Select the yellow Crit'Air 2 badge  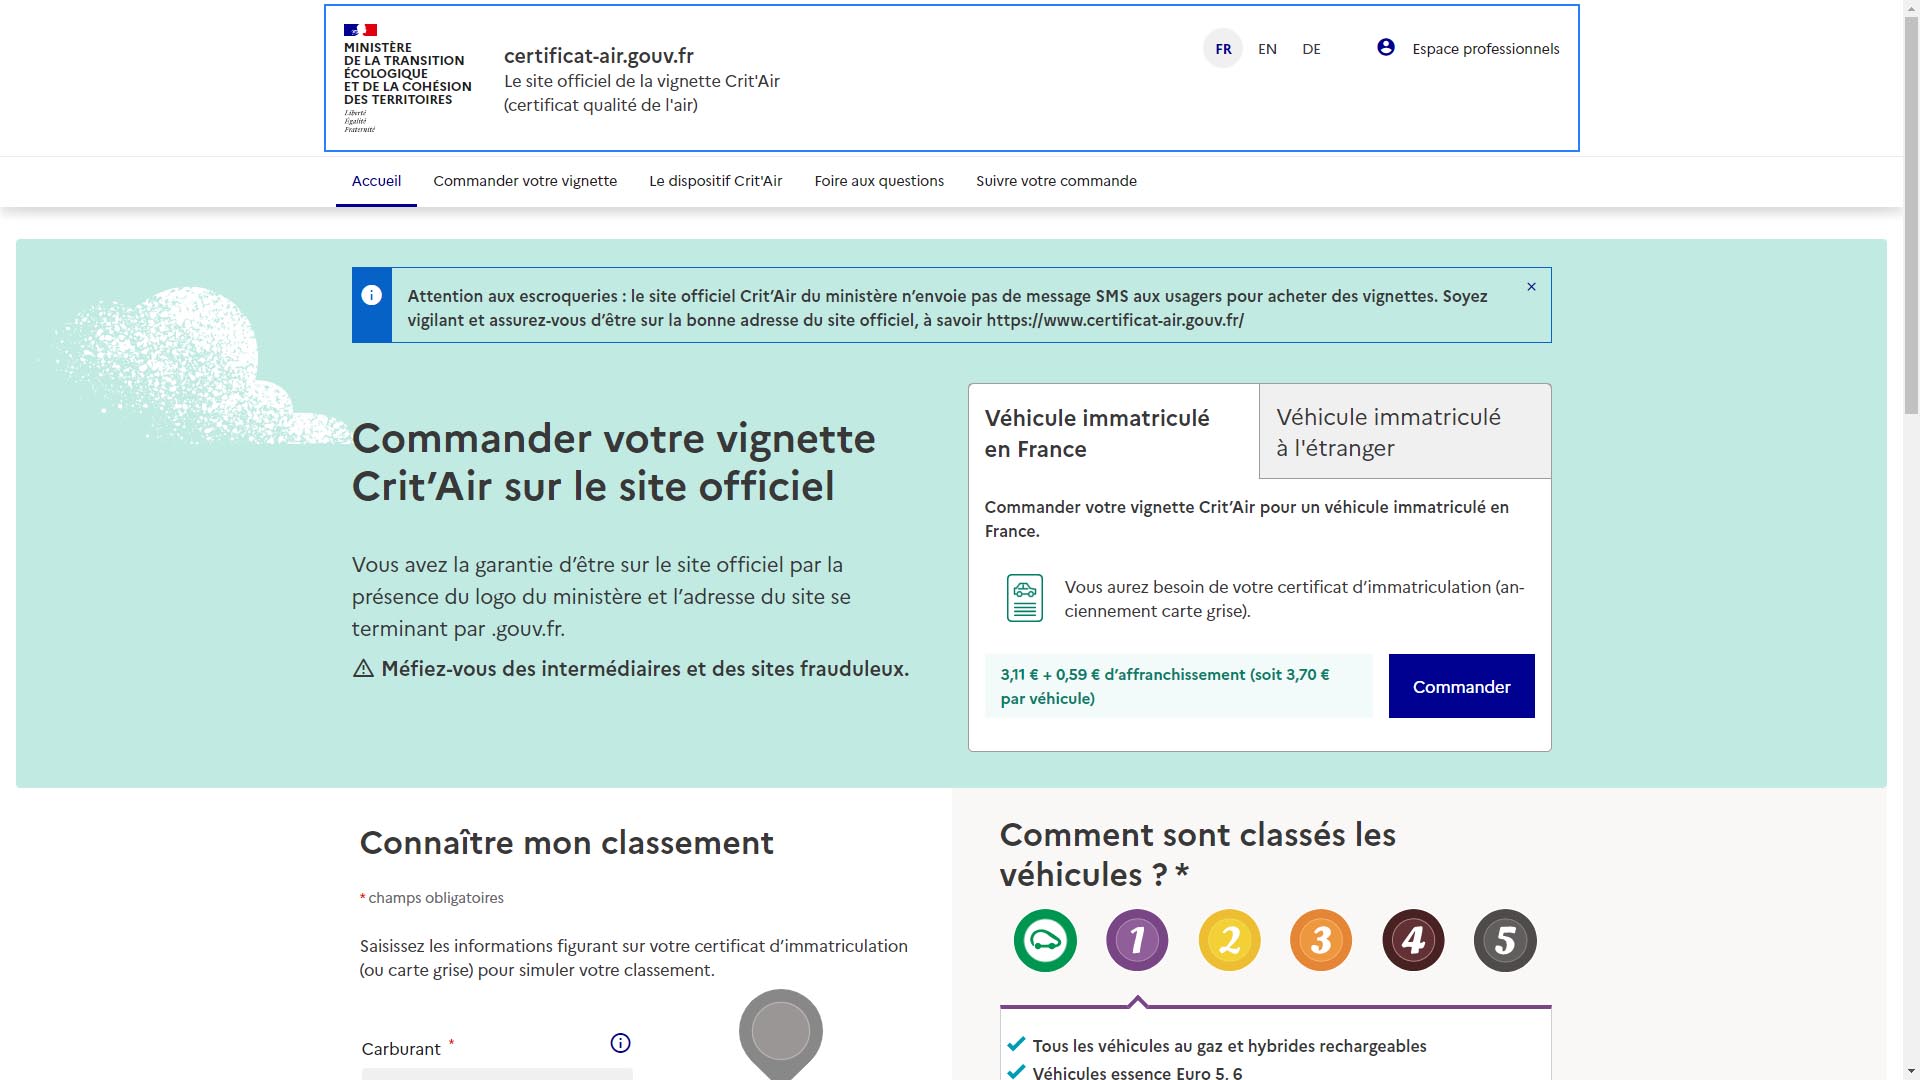coord(1229,940)
